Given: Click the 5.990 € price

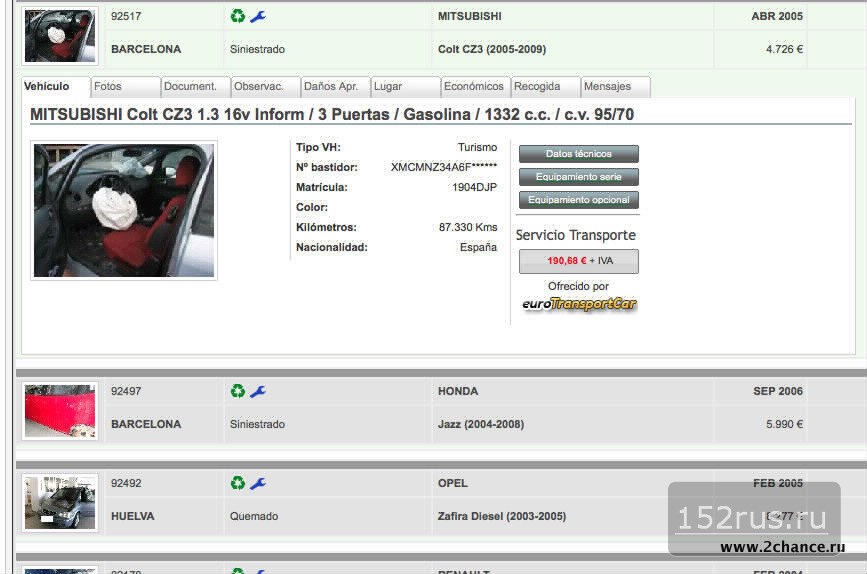Looking at the screenshot, I should point(784,424).
